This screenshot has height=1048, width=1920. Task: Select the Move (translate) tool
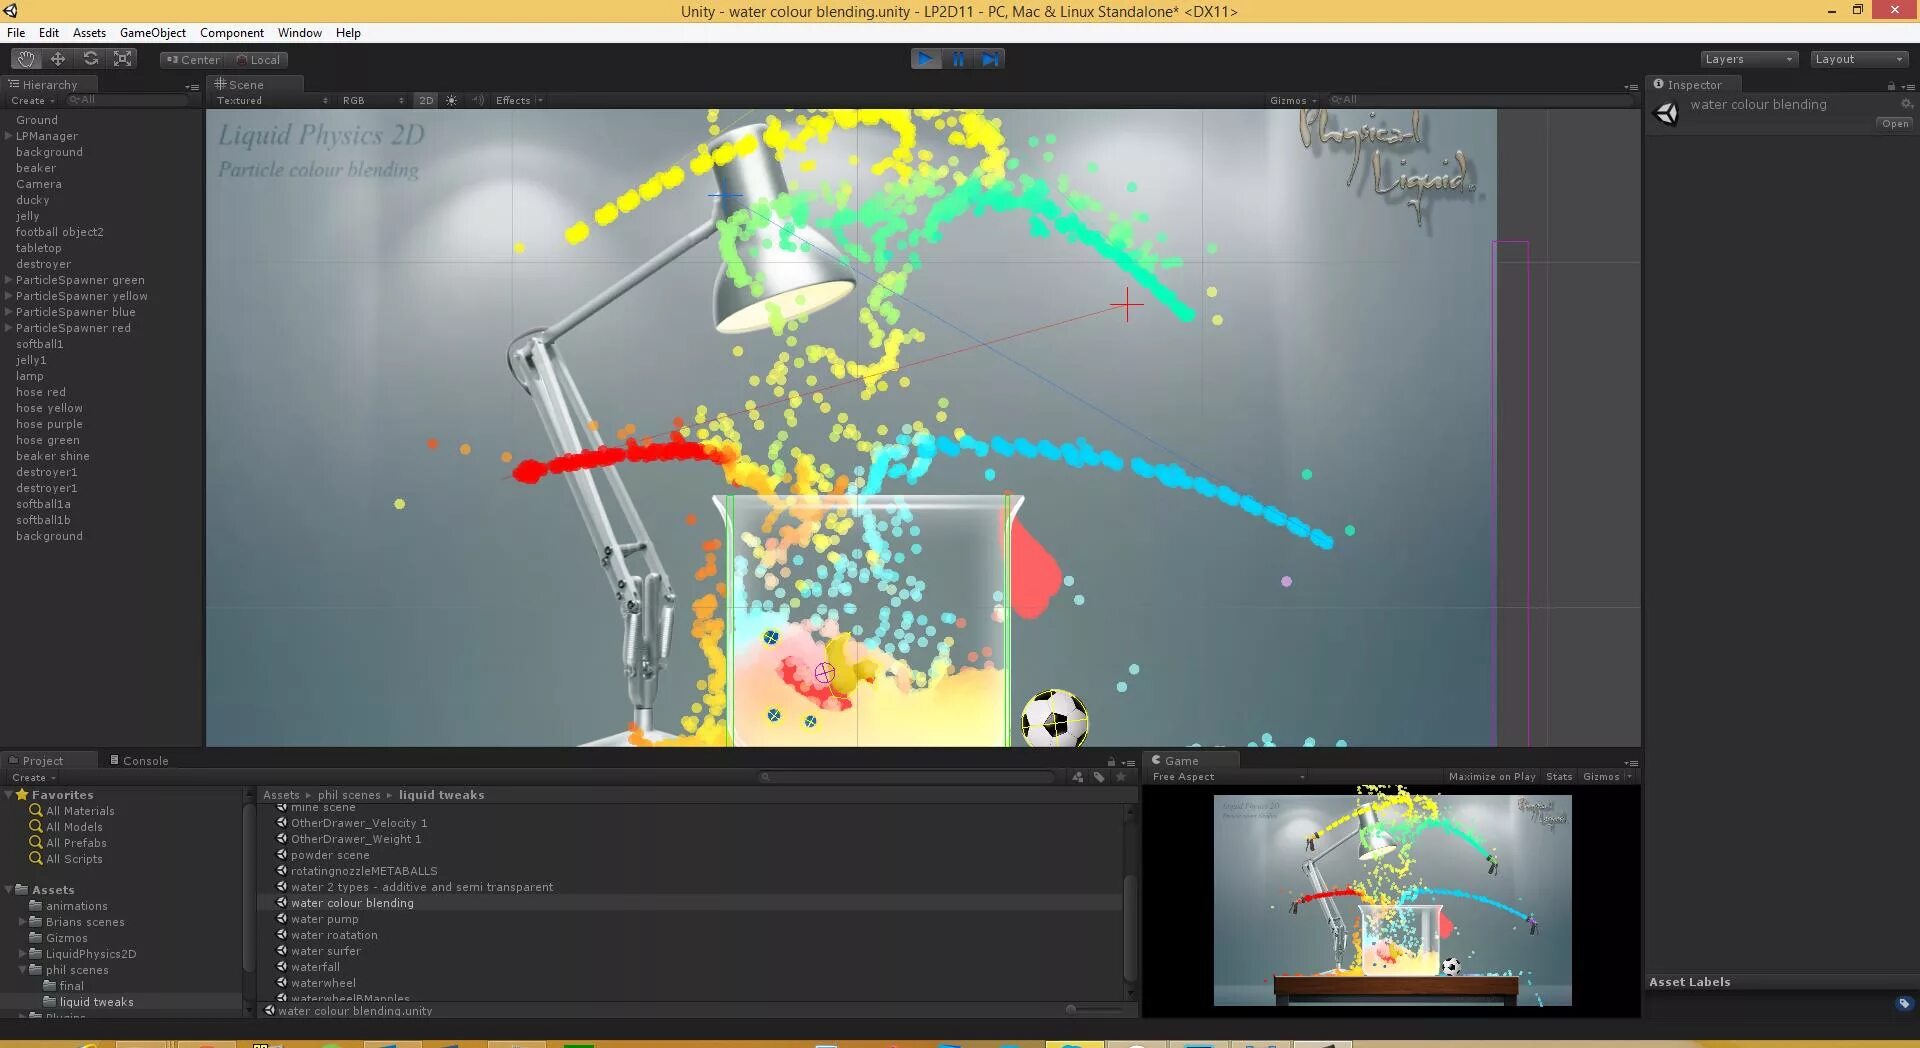point(58,59)
